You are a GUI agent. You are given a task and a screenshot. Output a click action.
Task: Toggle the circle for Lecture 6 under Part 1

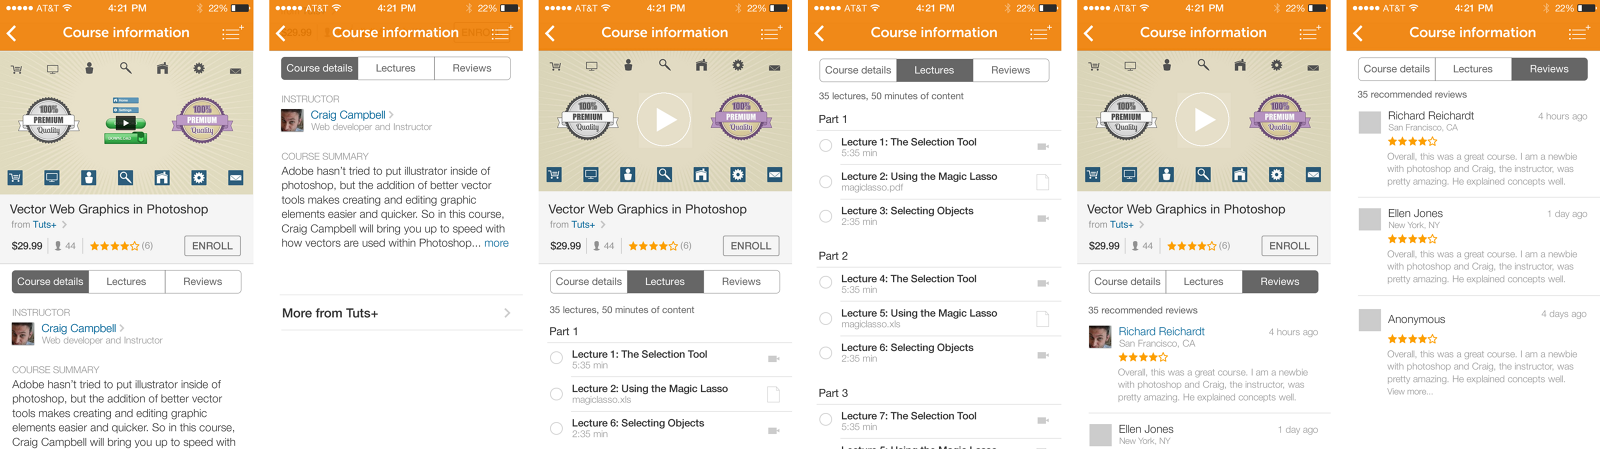(556, 428)
